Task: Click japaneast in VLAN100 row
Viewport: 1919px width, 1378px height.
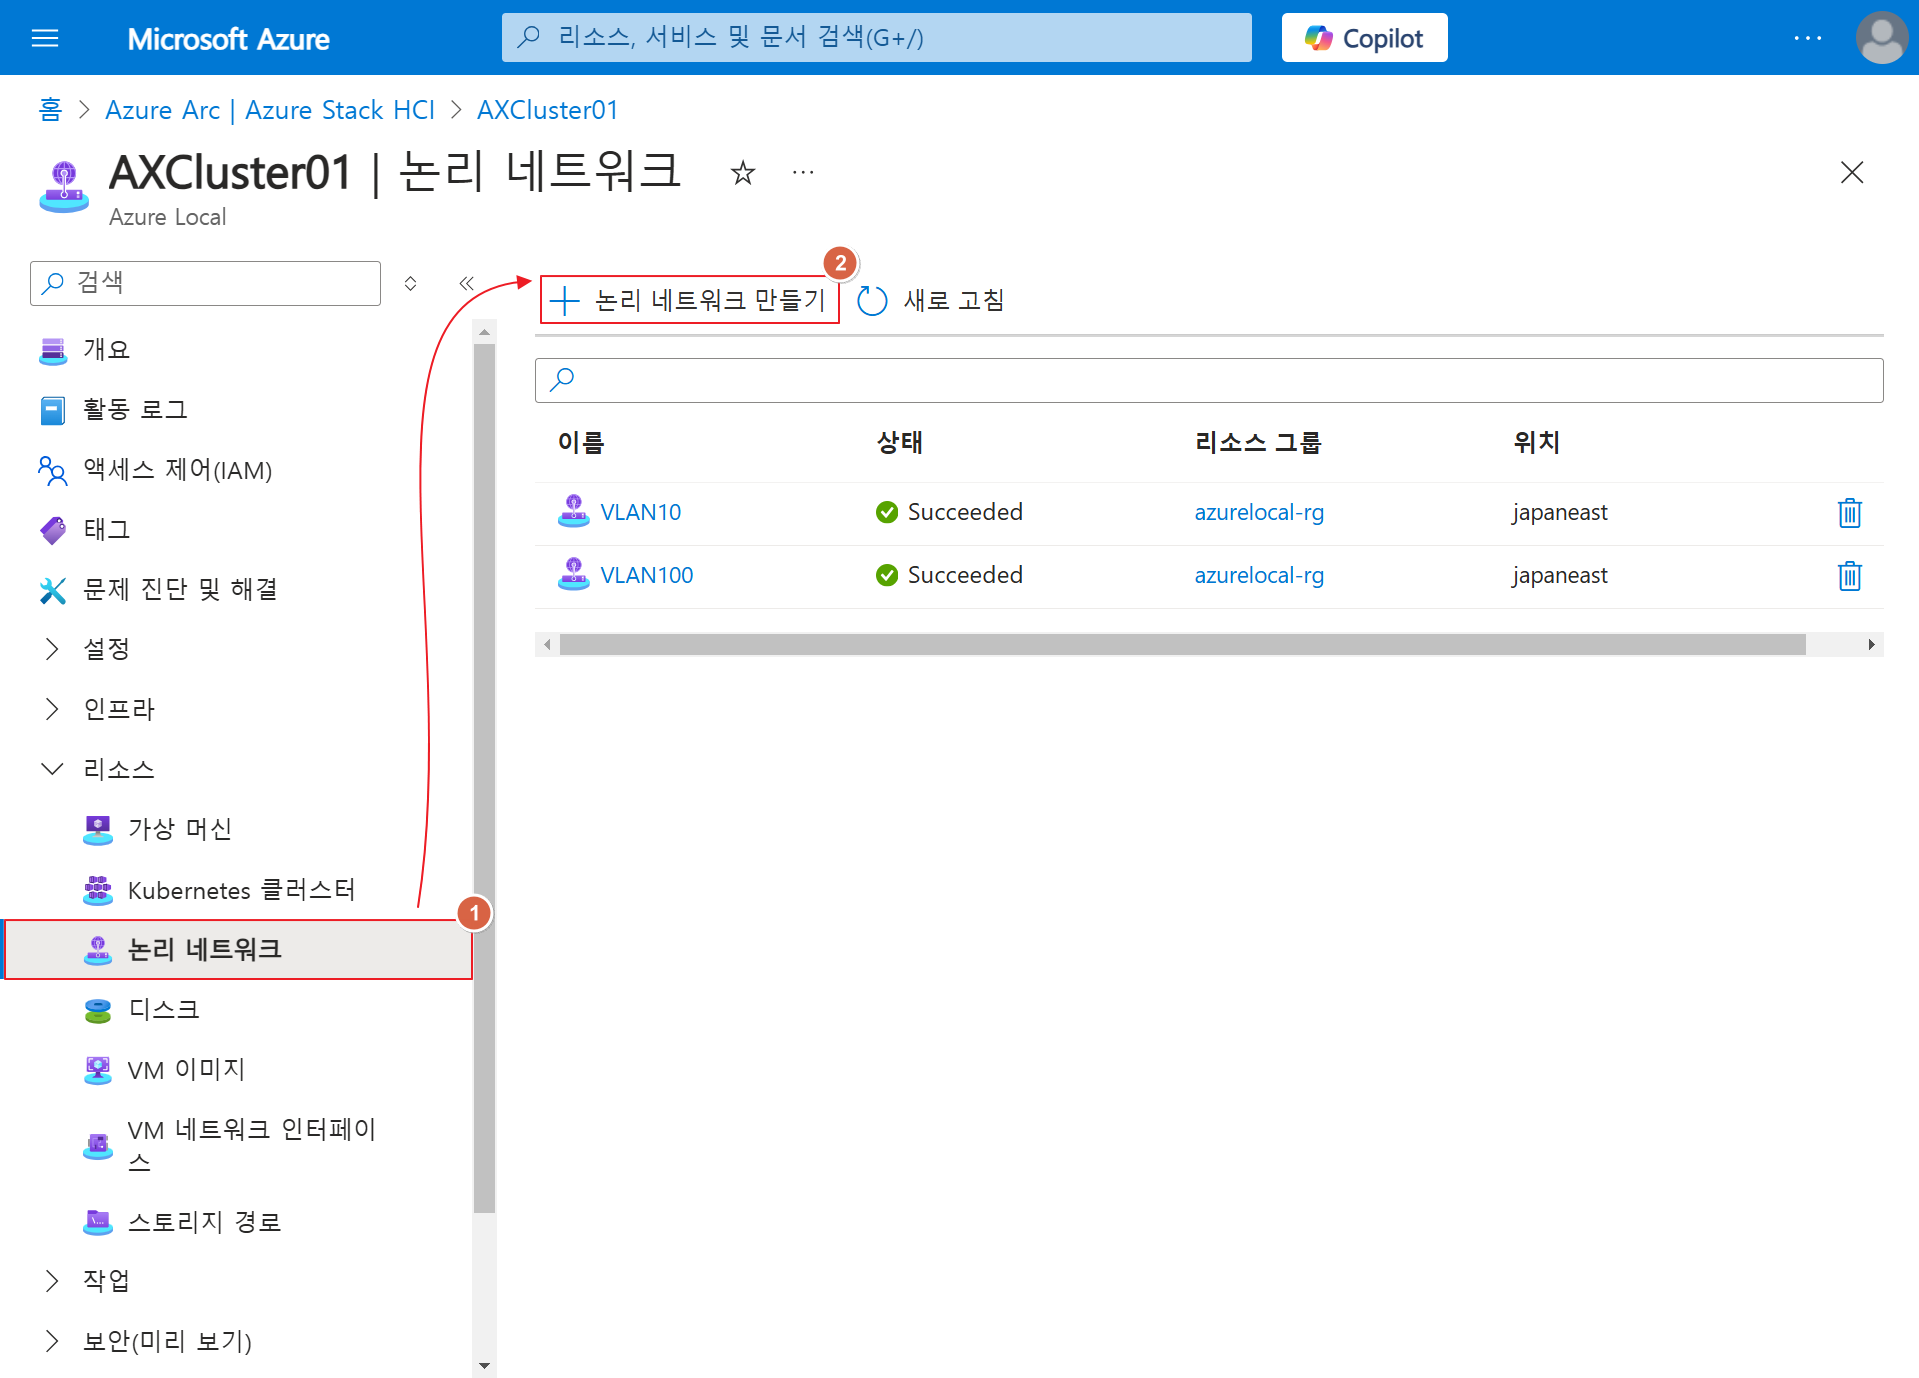Action: click(x=1560, y=575)
